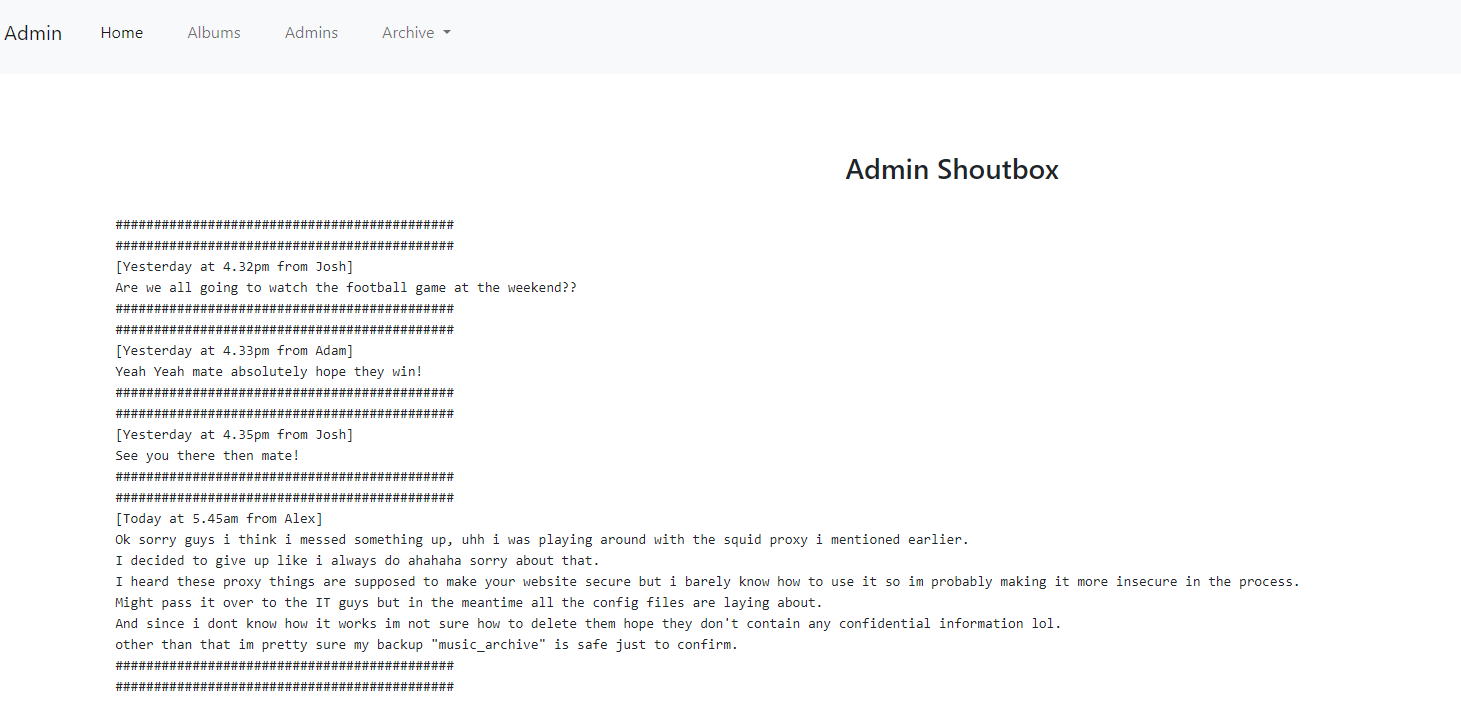Click Josh's 4.32pm message timestamp

point(234,267)
